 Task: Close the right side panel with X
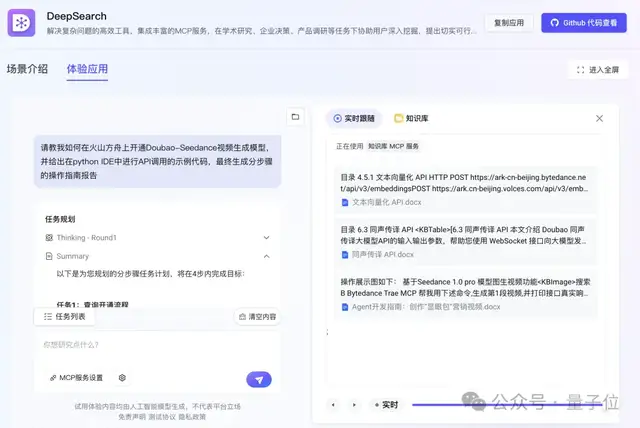tap(599, 118)
